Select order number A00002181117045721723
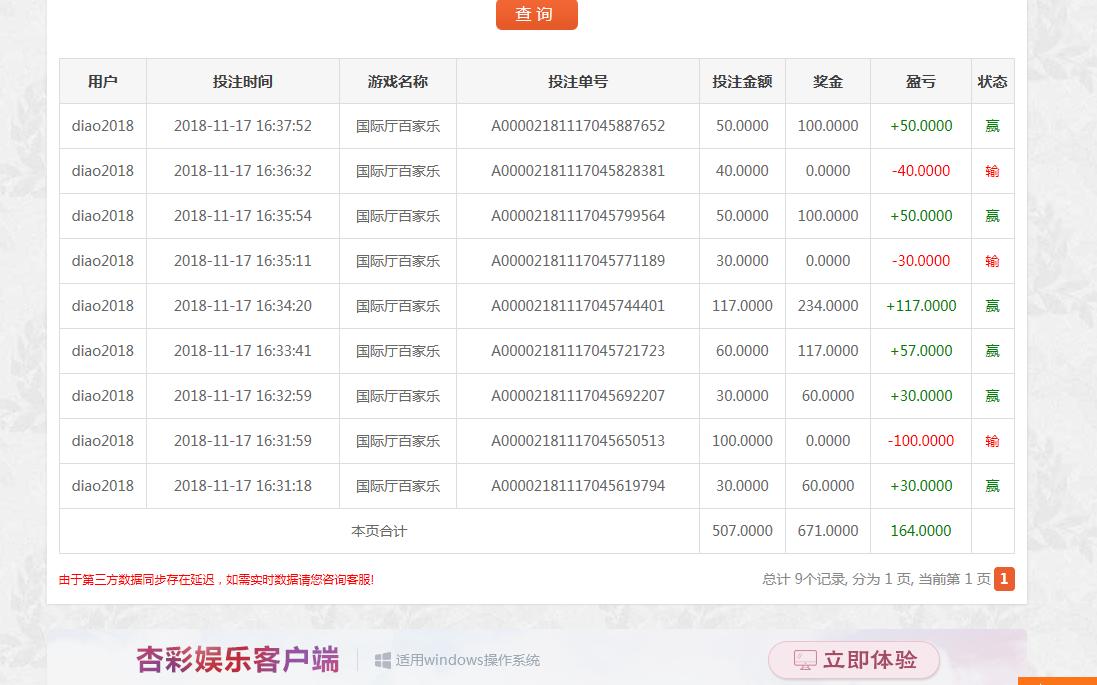Image resolution: width=1097 pixels, height=685 pixels. (x=578, y=351)
